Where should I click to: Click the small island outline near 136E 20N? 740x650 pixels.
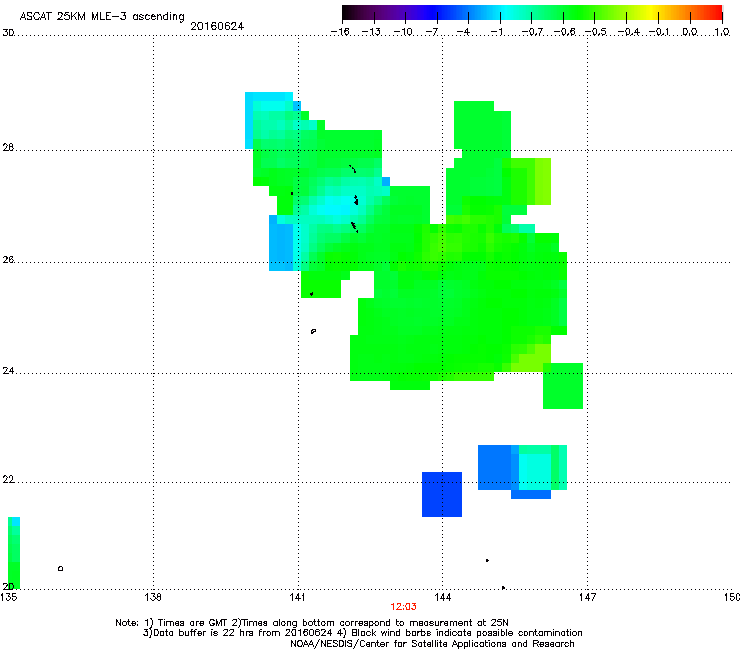[60, 568]
